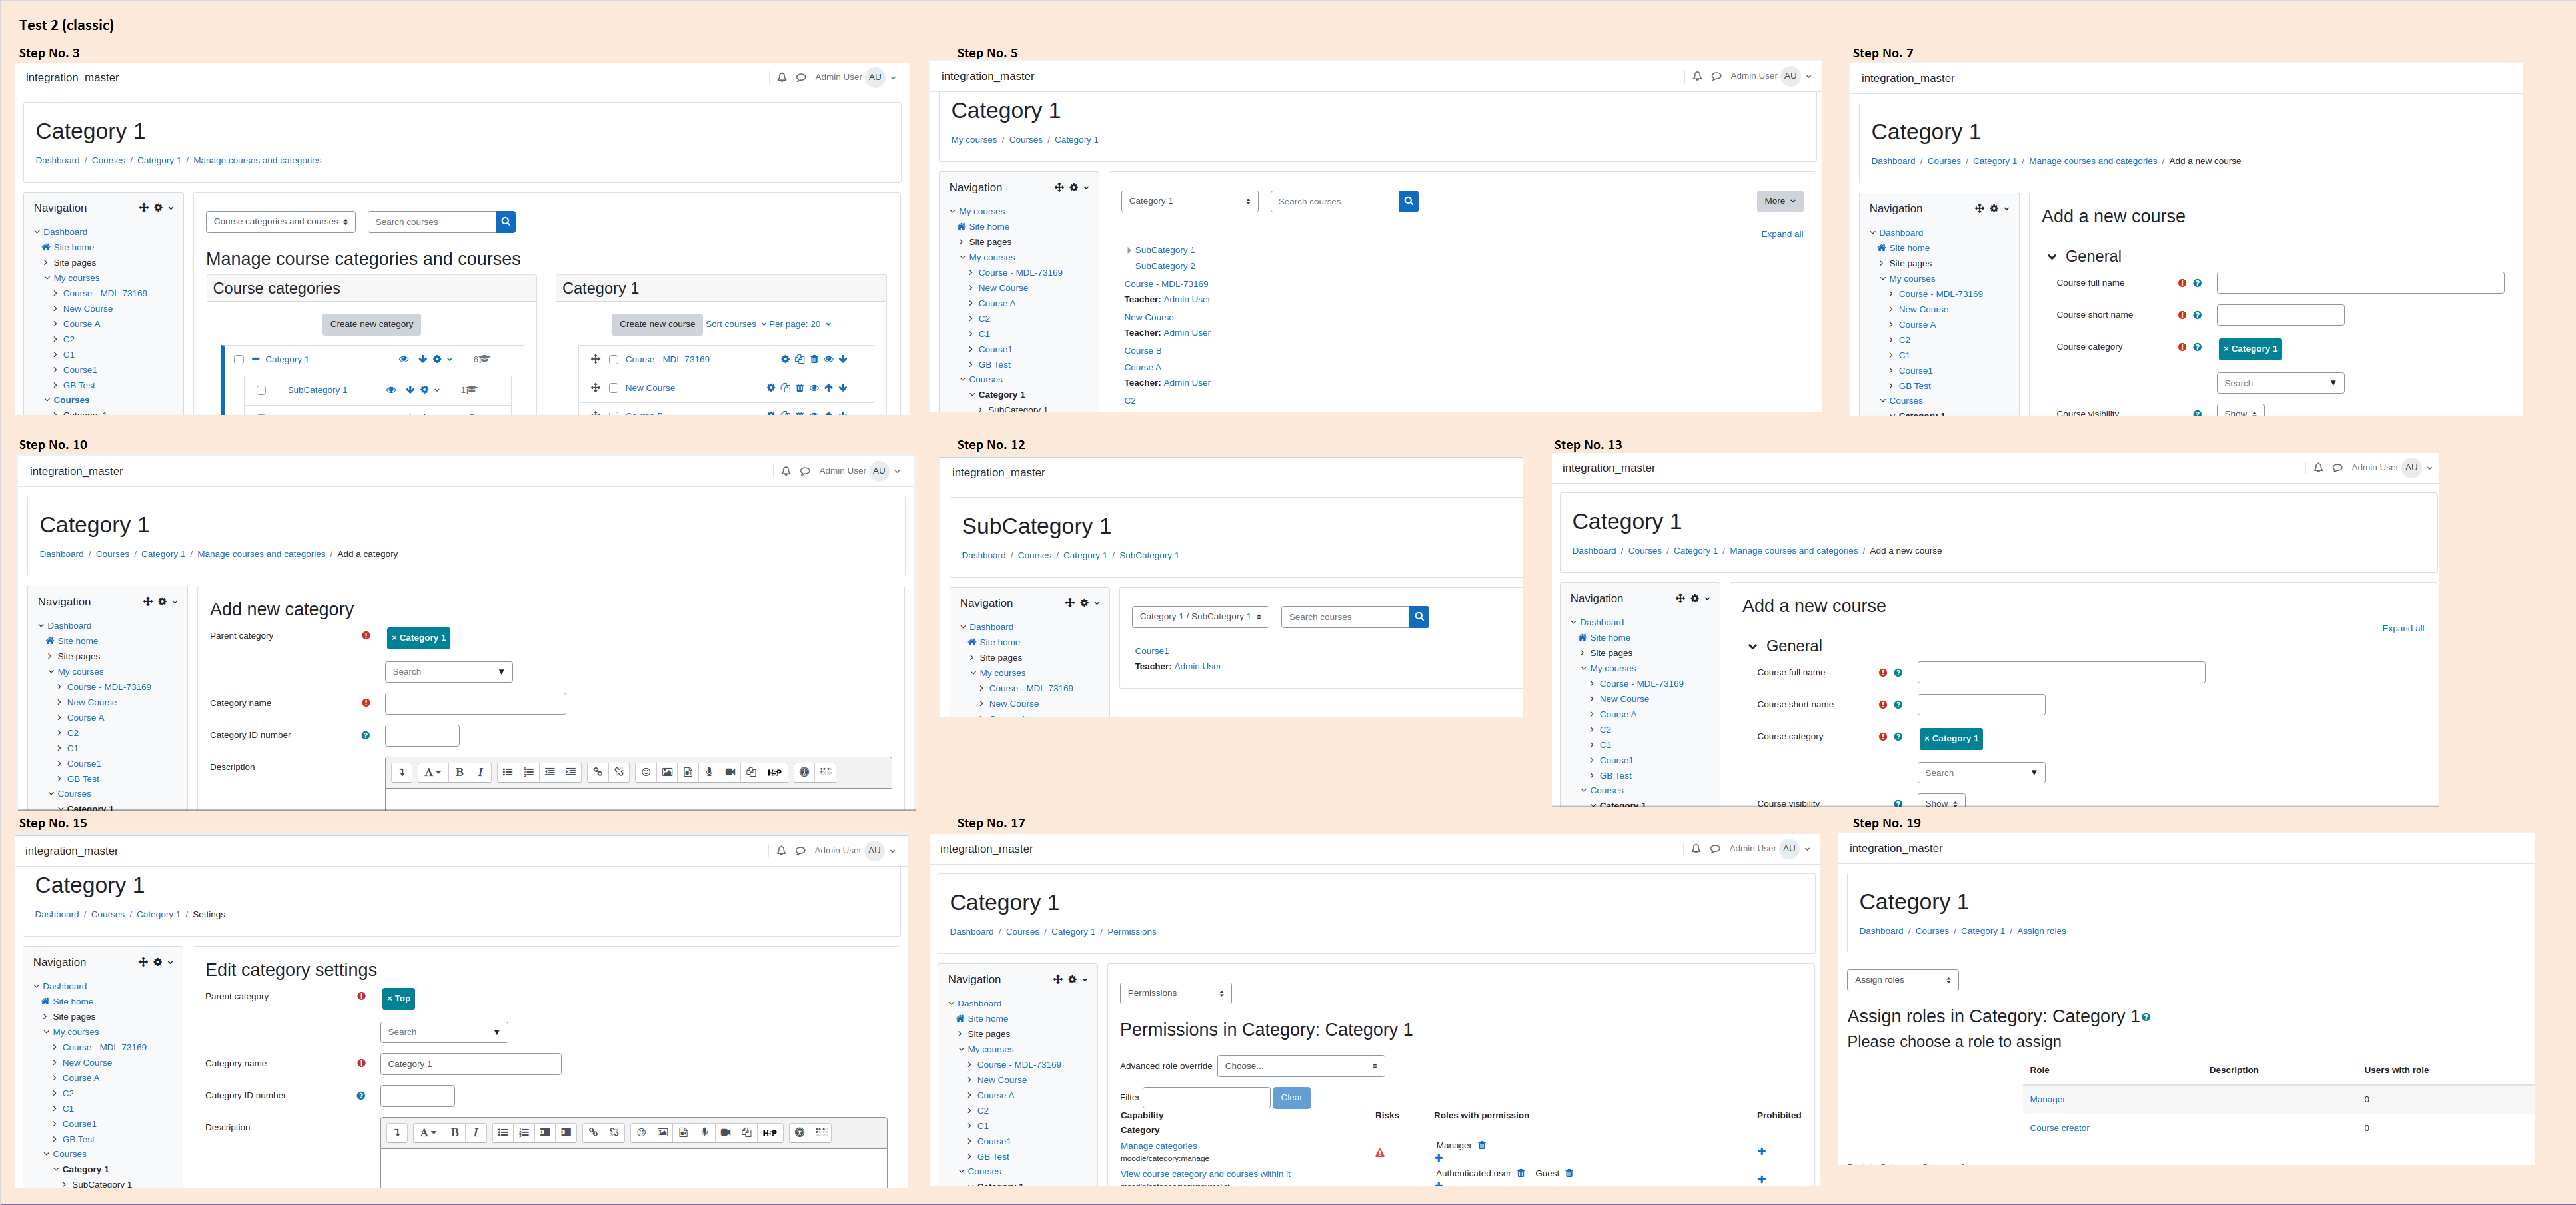
Task: Click help icon next to Category ID number, Step 10
Action: pyautogui.click(x=365, y=736)
